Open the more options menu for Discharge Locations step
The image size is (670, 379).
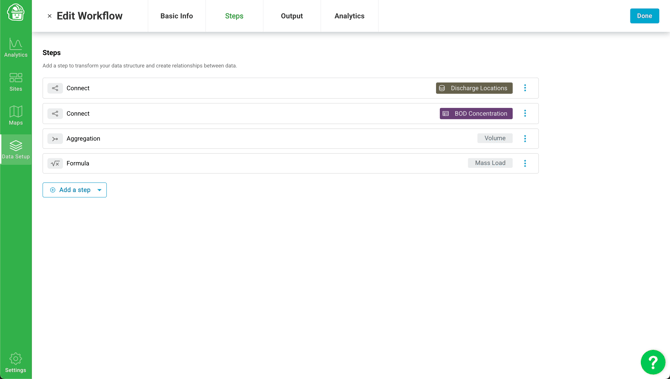click(x=525, y=88)
